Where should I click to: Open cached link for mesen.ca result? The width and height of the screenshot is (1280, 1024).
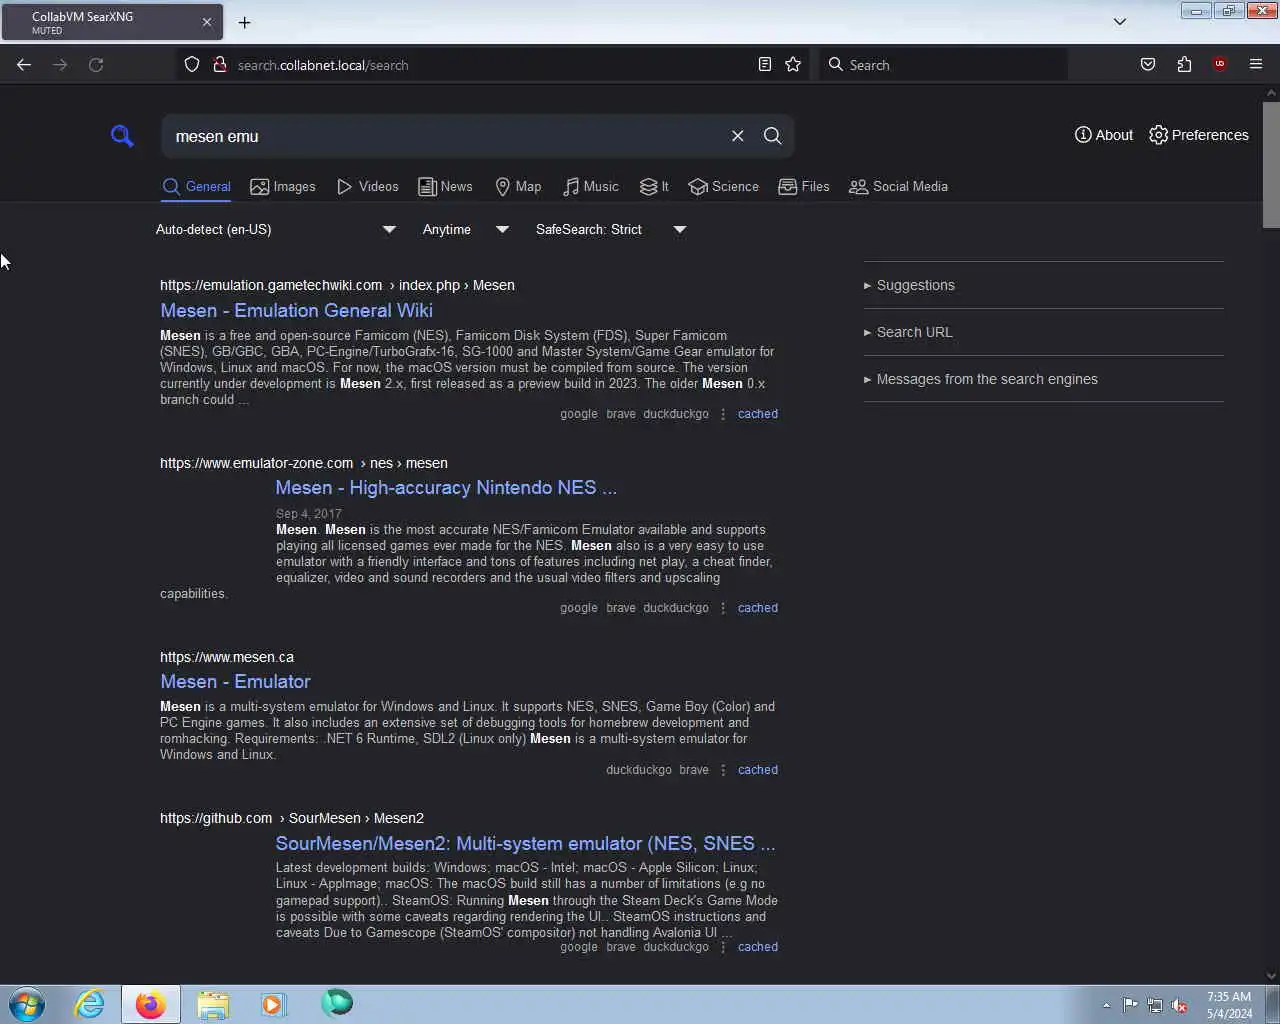[758, 770]
